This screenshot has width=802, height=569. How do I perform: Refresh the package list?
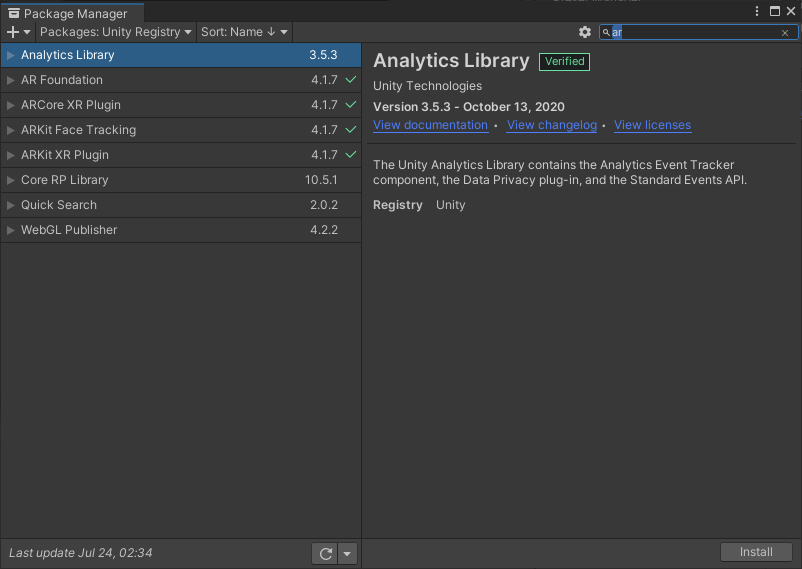click(x=325, y=553)
